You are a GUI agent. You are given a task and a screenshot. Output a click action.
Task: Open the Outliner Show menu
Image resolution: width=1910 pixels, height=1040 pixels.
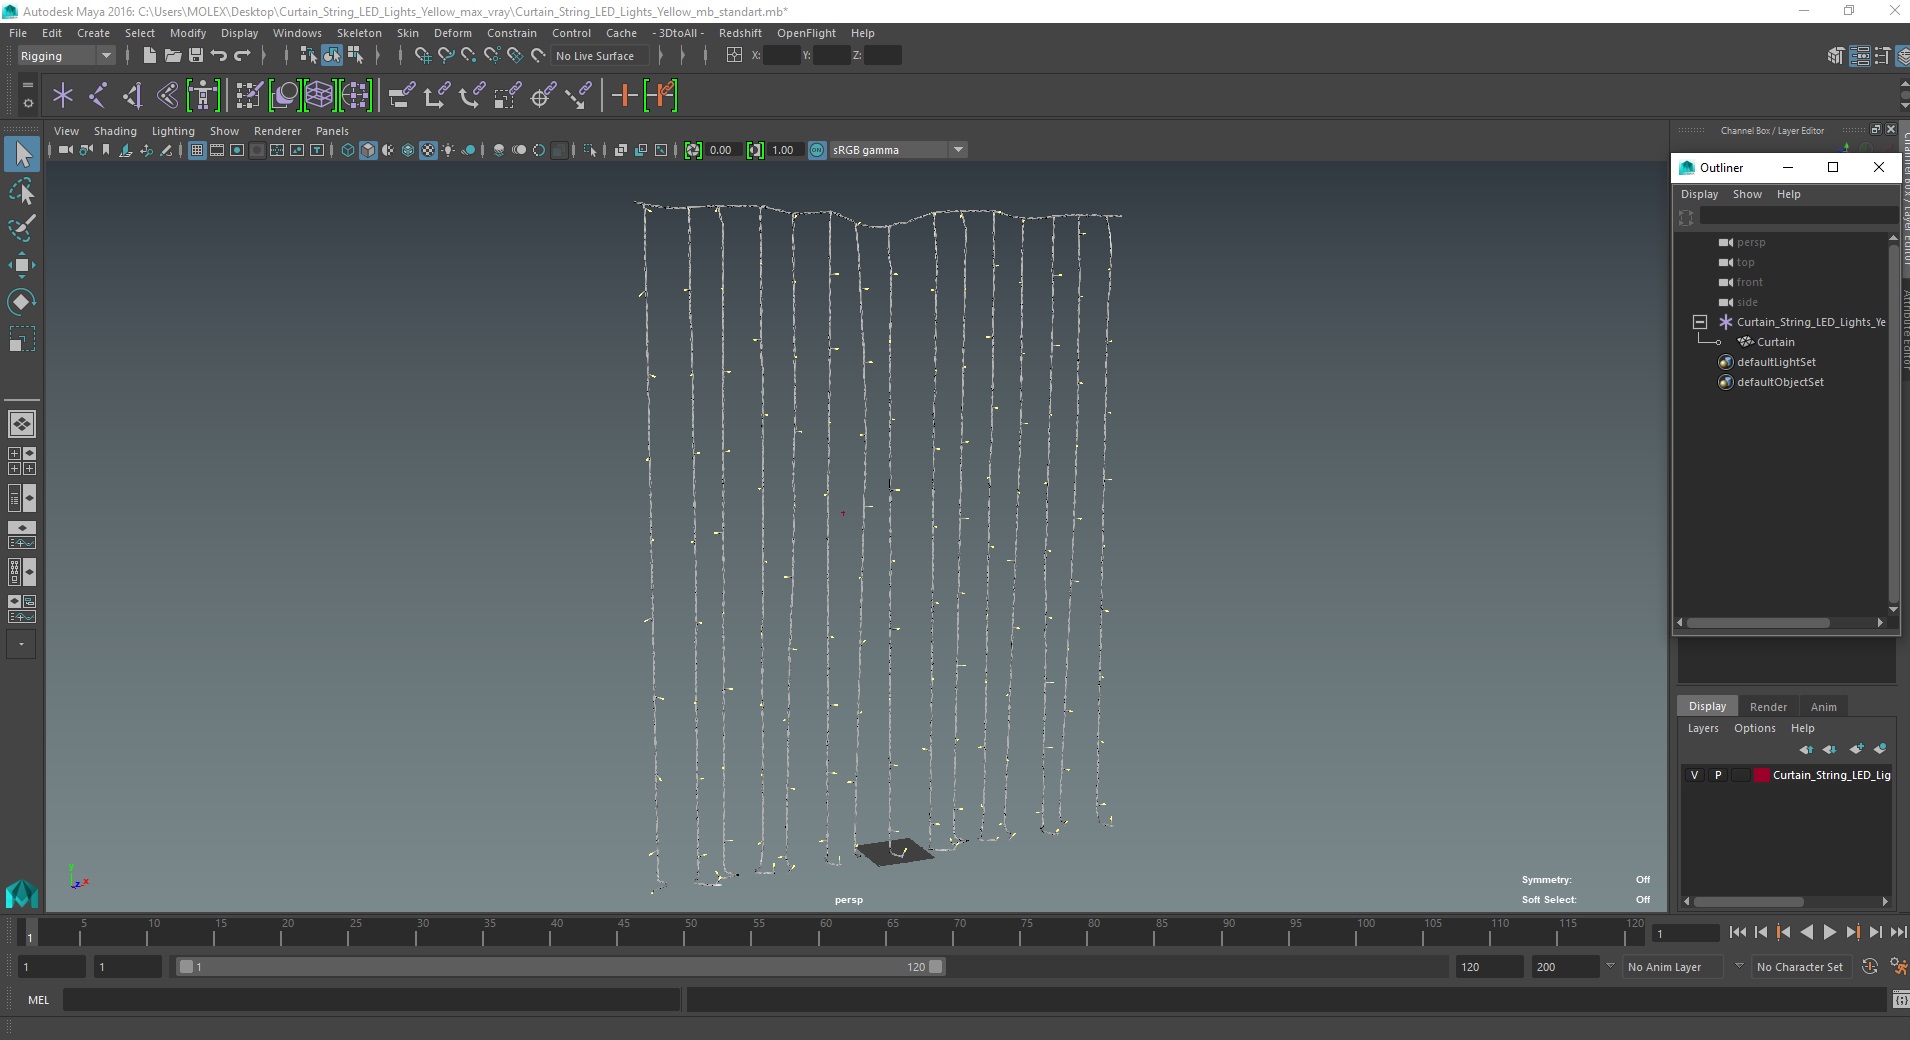pyautogui.click(x=1747, y=194)
